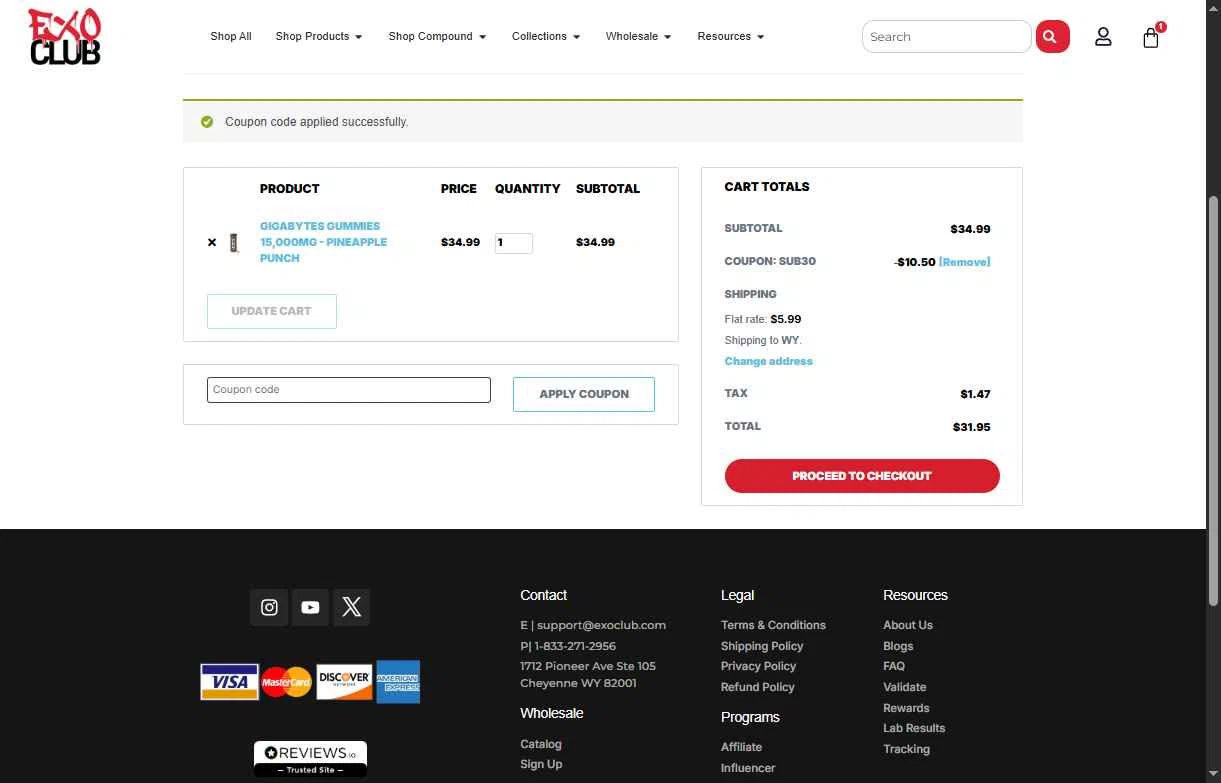The width and height of the screenshot is (1221, 783).
Task: Open Shop All menu item
Action: pos(231,37)
